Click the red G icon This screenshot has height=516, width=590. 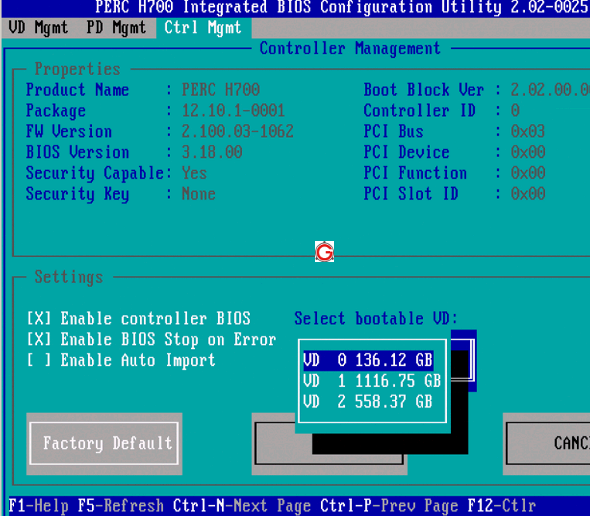324,251
